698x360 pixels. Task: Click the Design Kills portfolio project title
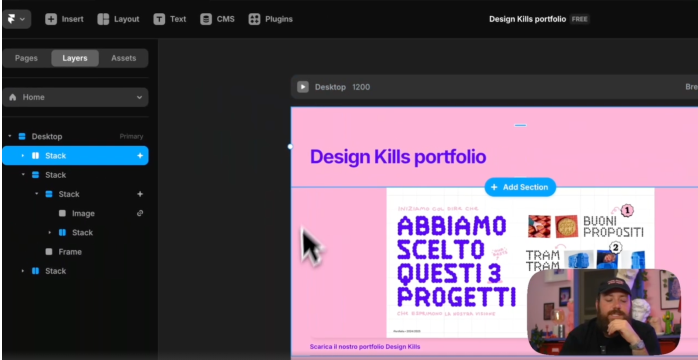[528, 19]
